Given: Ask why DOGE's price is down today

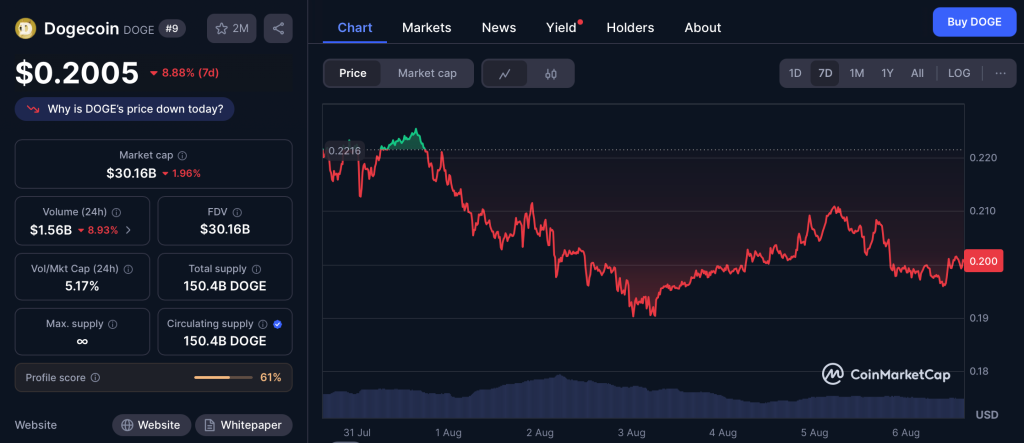Looking at the screenshot, I should click(x=124, y=109).
